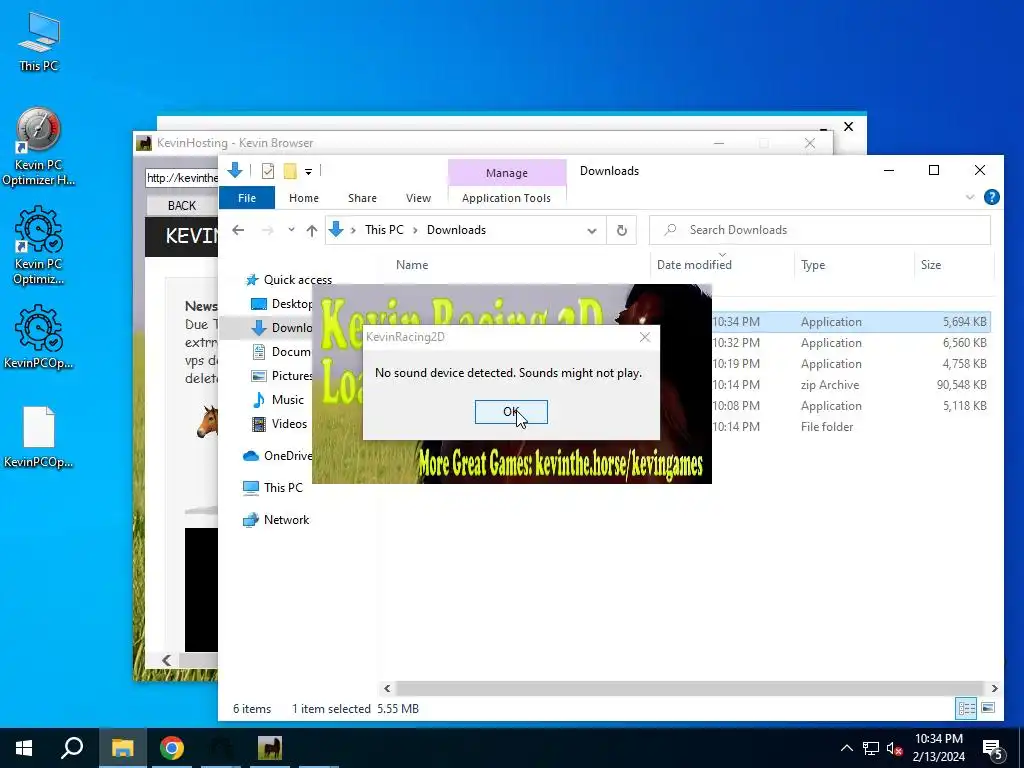Switch to Large icons view in status bar
The image size is (1024, 768).
pyautogui.click(x=988, y=708)
